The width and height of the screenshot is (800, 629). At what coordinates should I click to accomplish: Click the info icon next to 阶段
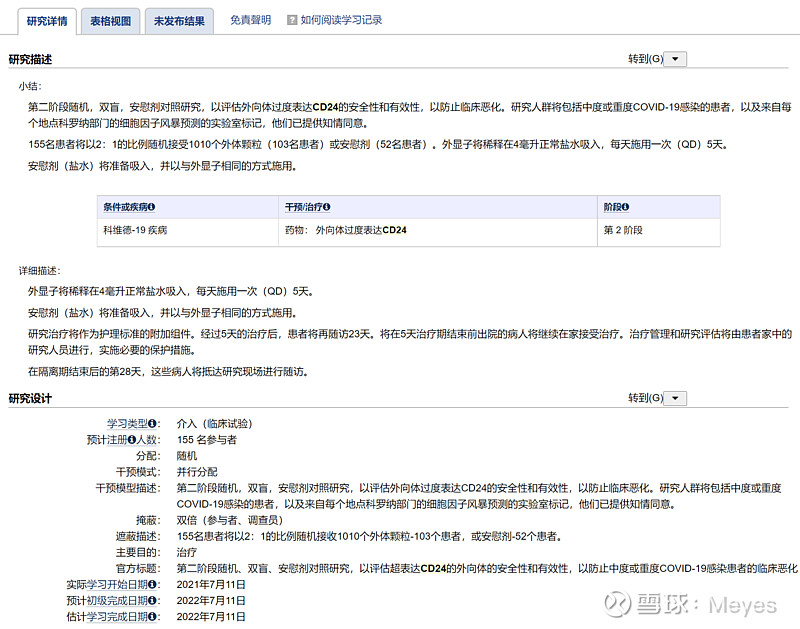(626, 207)
